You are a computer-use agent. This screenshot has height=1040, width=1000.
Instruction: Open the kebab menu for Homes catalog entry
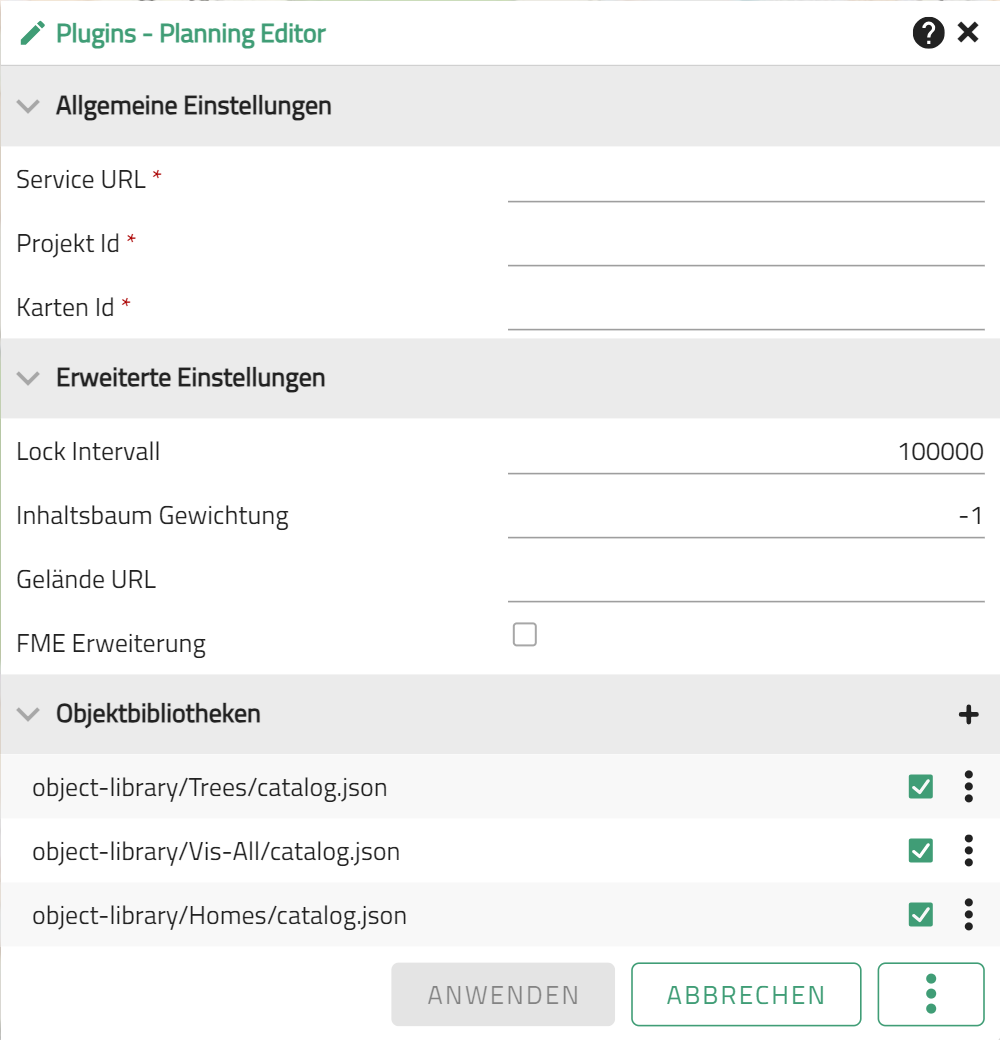click(x=967, y=915)
